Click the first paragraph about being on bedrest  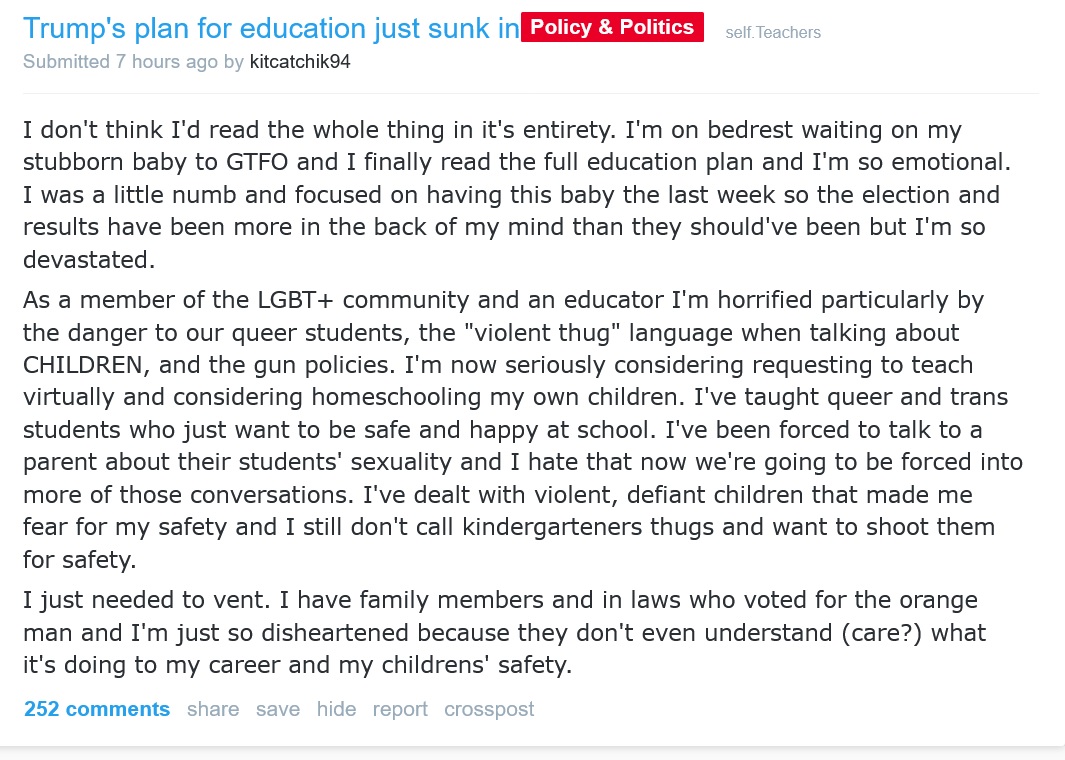pos(500,194)
